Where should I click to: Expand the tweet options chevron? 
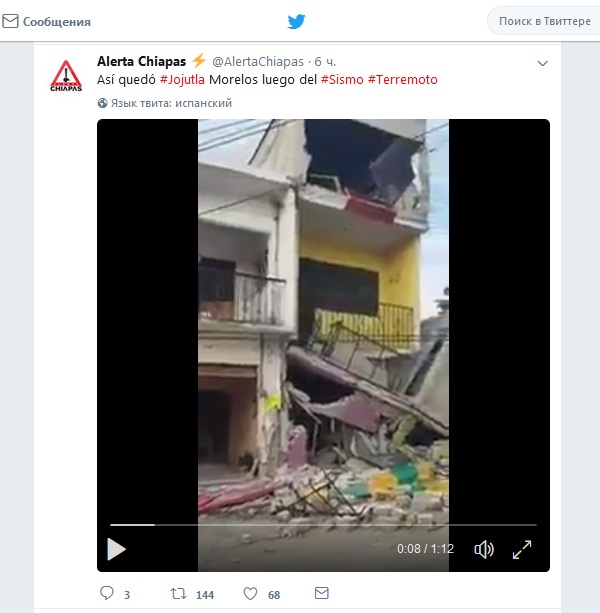pyautogui.click(x=543, y=63)
